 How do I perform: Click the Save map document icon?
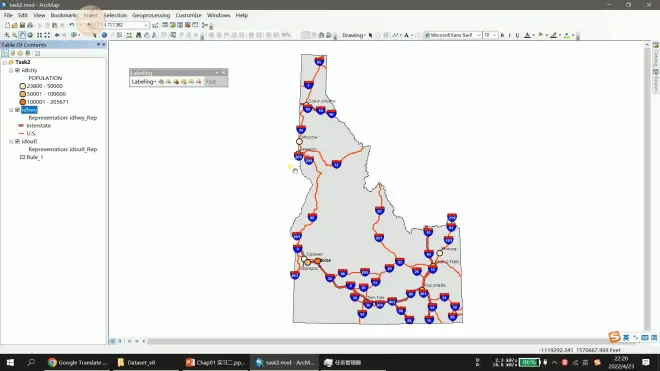tap(22, 25)
